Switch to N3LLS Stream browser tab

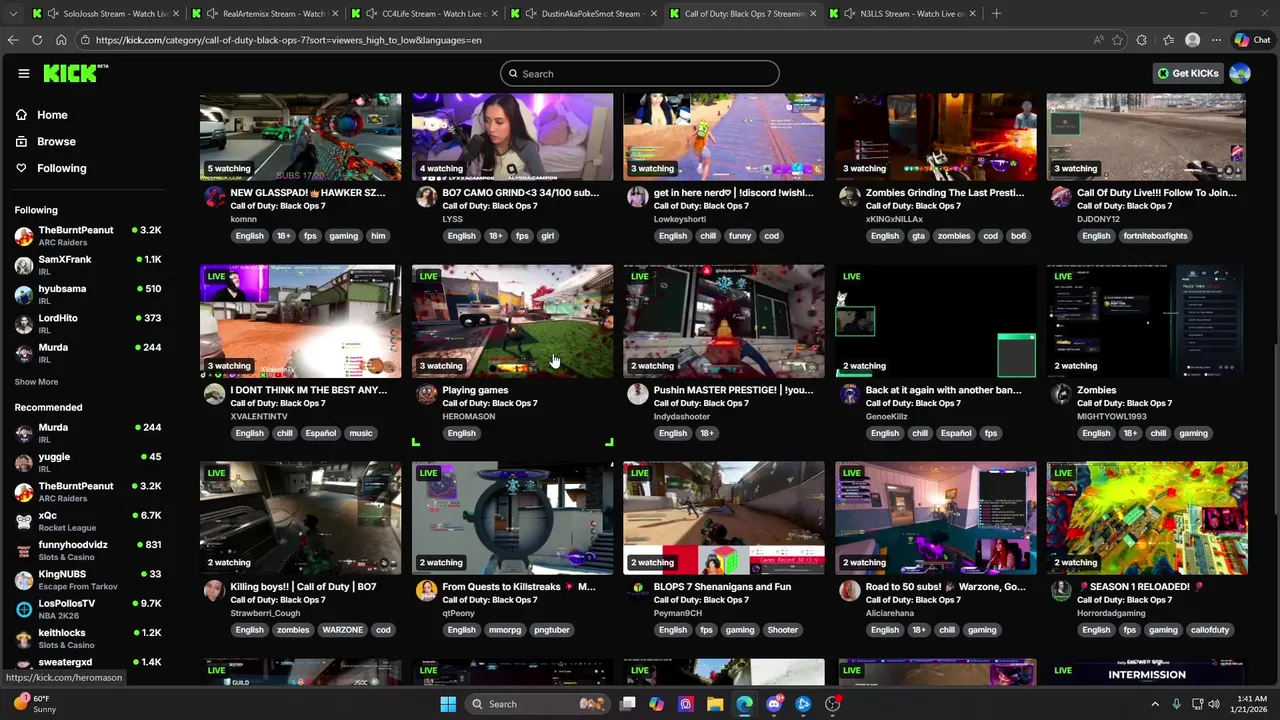tap(901, 13)
